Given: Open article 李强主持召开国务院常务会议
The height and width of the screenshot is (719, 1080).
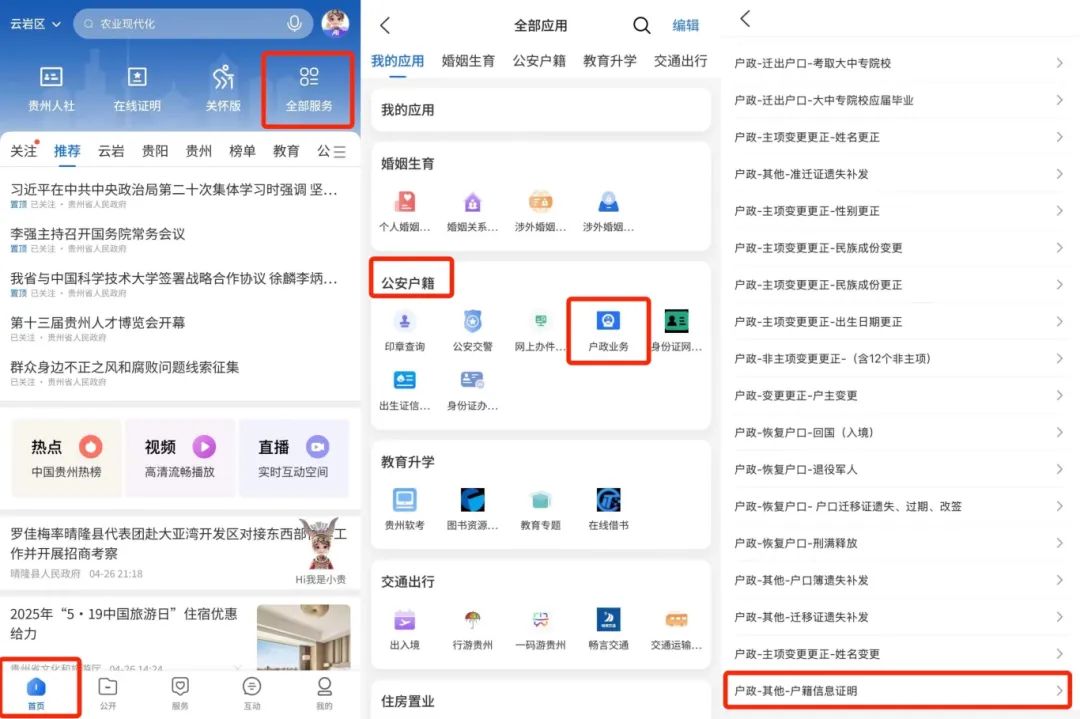Looking at the screenshot, I should pyautogui.click(x=98, y=233).
